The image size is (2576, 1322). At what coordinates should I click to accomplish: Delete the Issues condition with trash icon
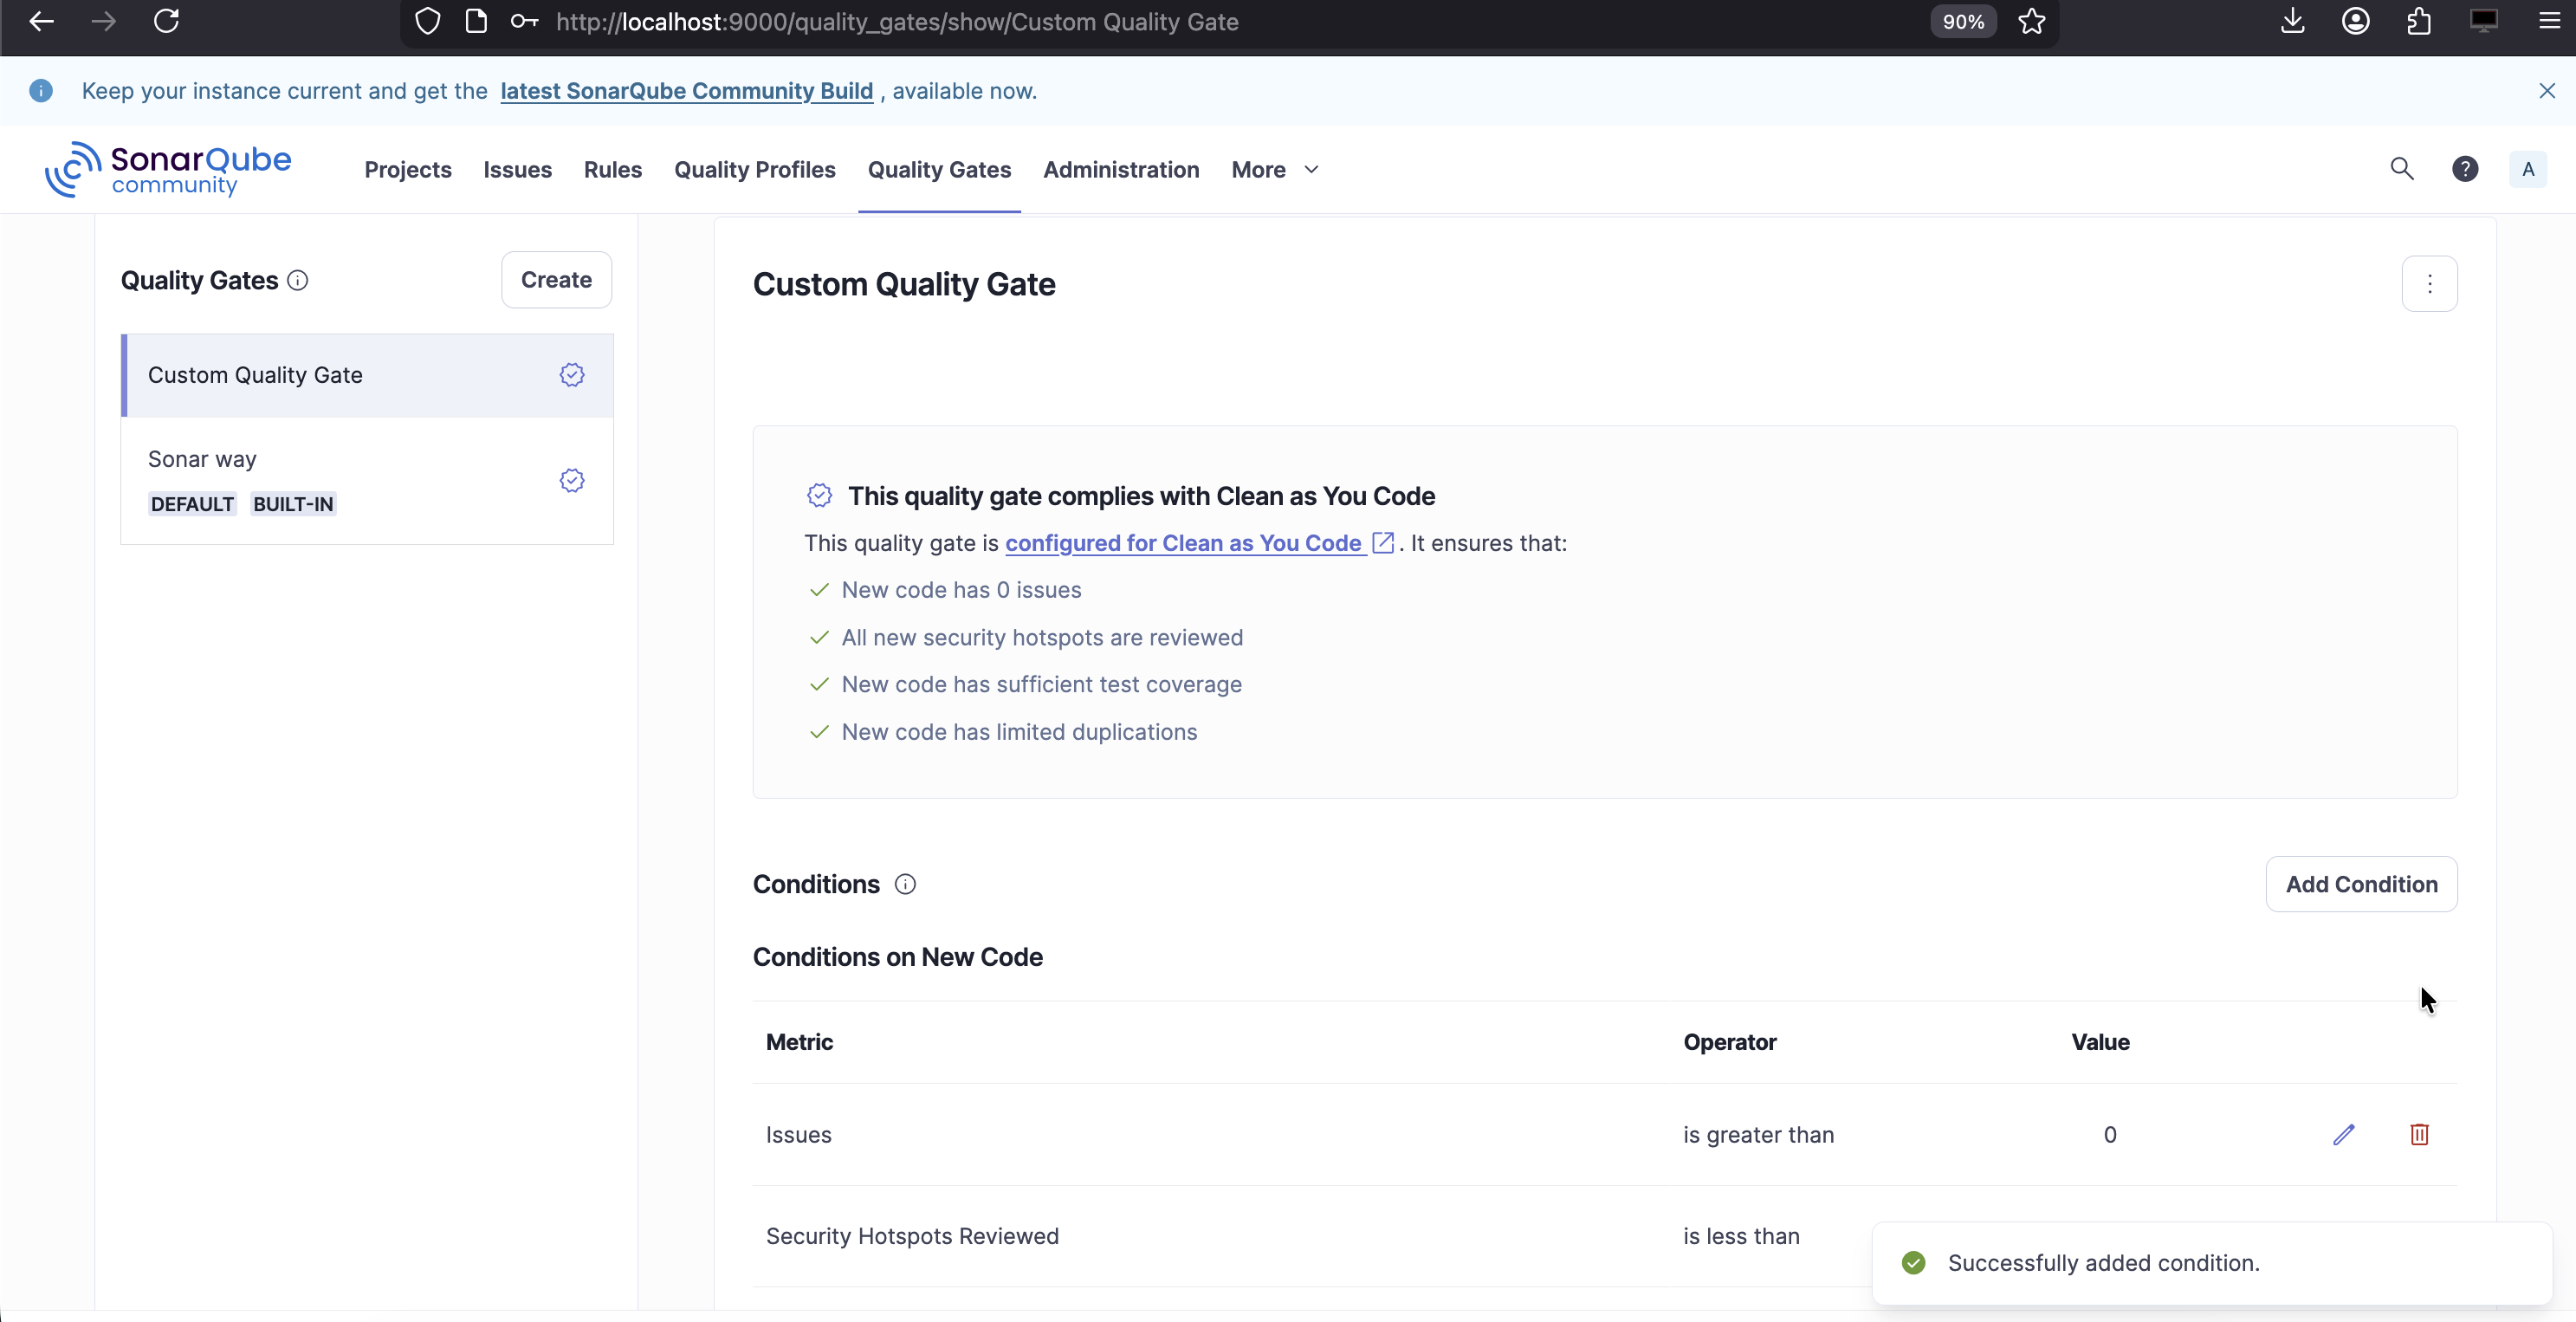[2419, 1134]
